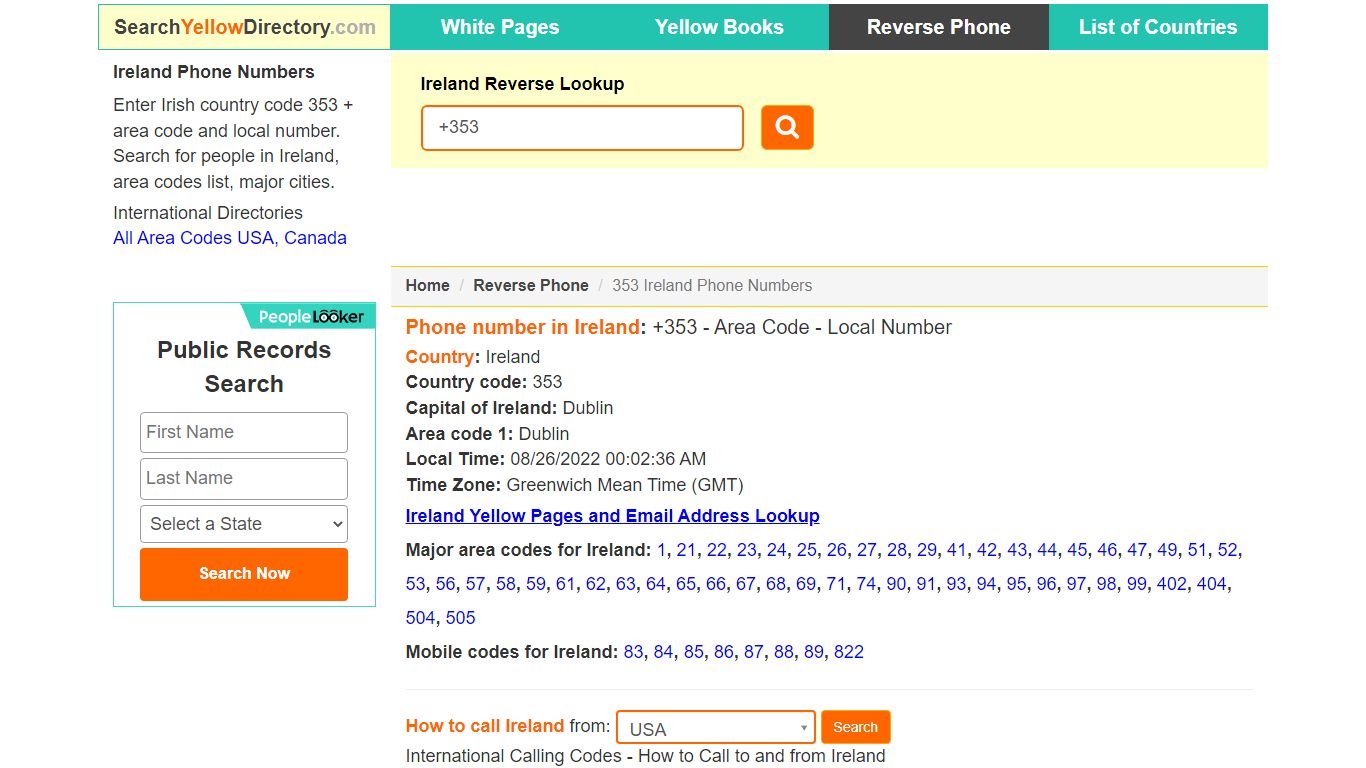The width and height of the screenshot is (1366, 768).
Task: Focus the Ireland Reverse Lookup phone field
Action: (582, 128)
